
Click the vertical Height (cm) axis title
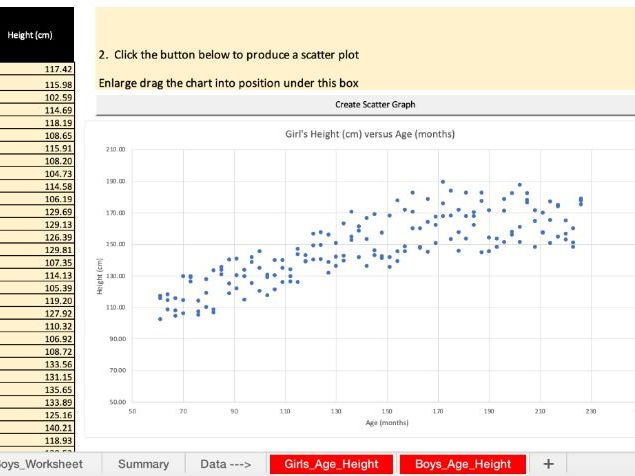click(100, 276)
